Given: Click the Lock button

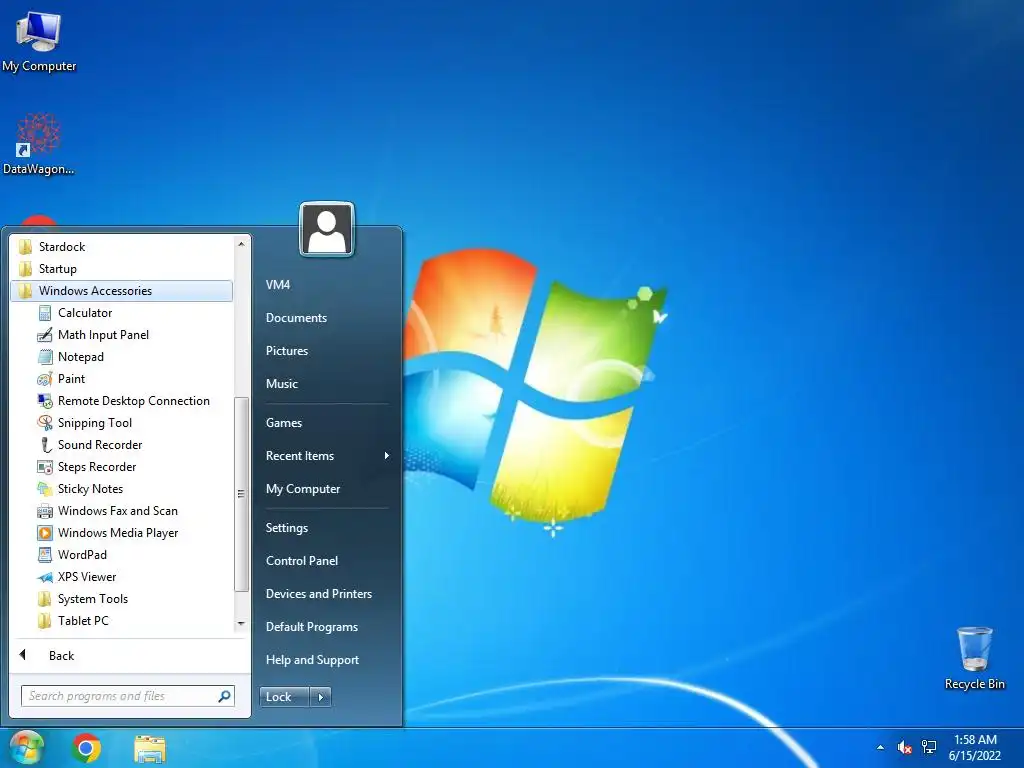Looking at the screenshot, I should coord(284,697).
